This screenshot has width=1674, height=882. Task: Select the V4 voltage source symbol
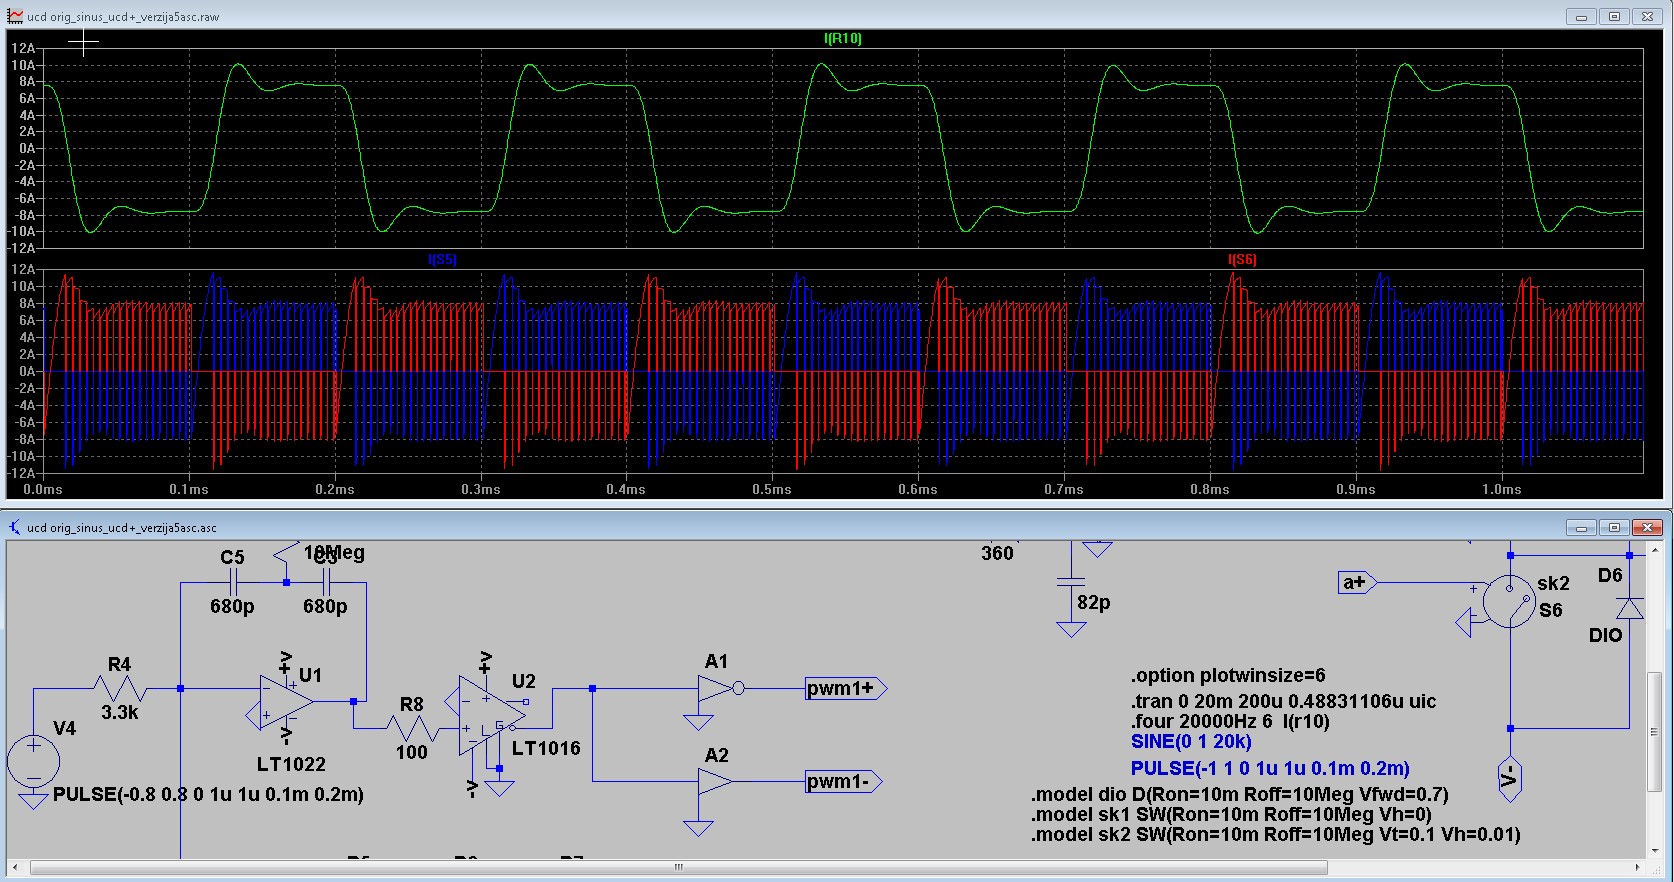tap(34, 761)
